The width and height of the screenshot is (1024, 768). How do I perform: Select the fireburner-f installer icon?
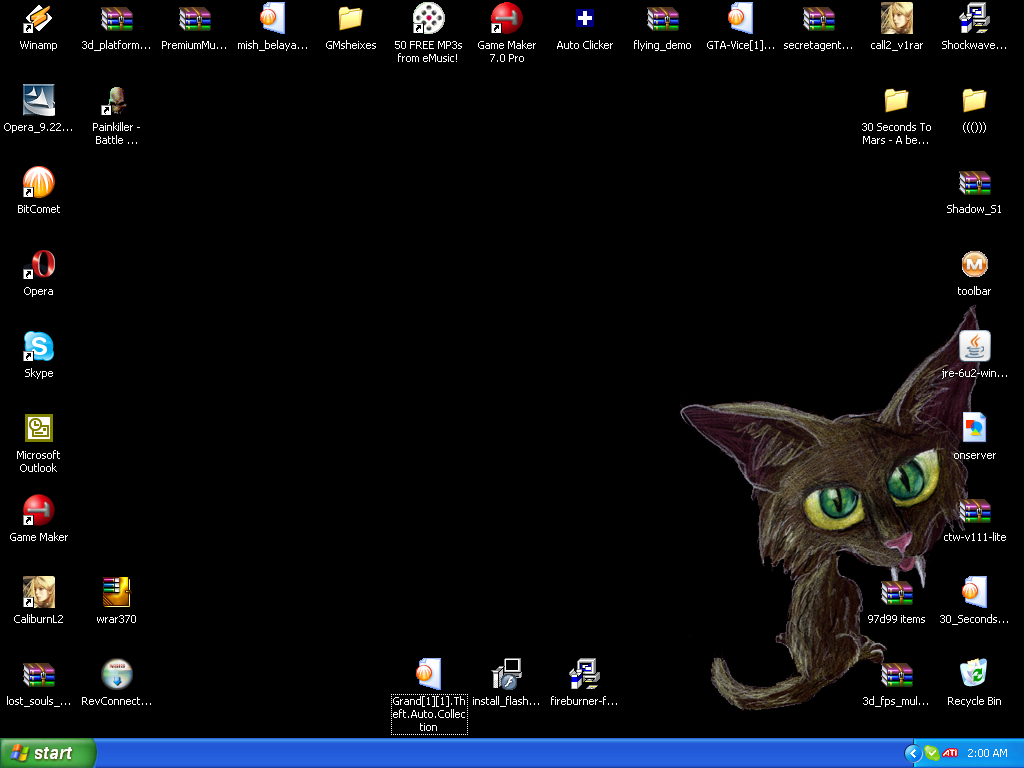click(584, 675)
